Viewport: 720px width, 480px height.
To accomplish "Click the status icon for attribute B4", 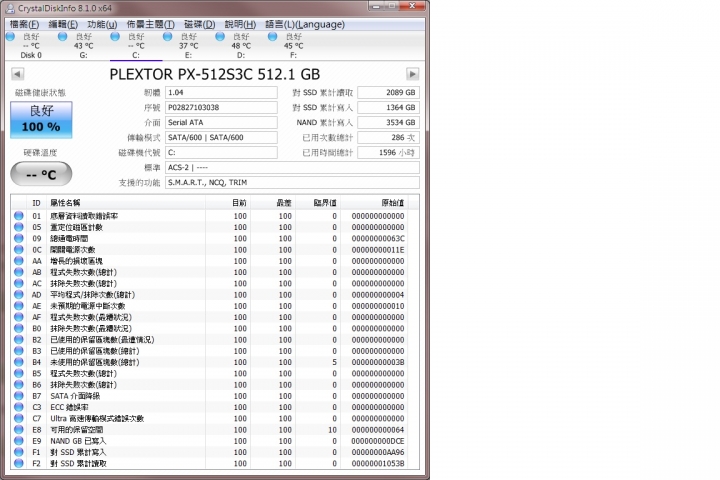I will [x=19, y=362].
